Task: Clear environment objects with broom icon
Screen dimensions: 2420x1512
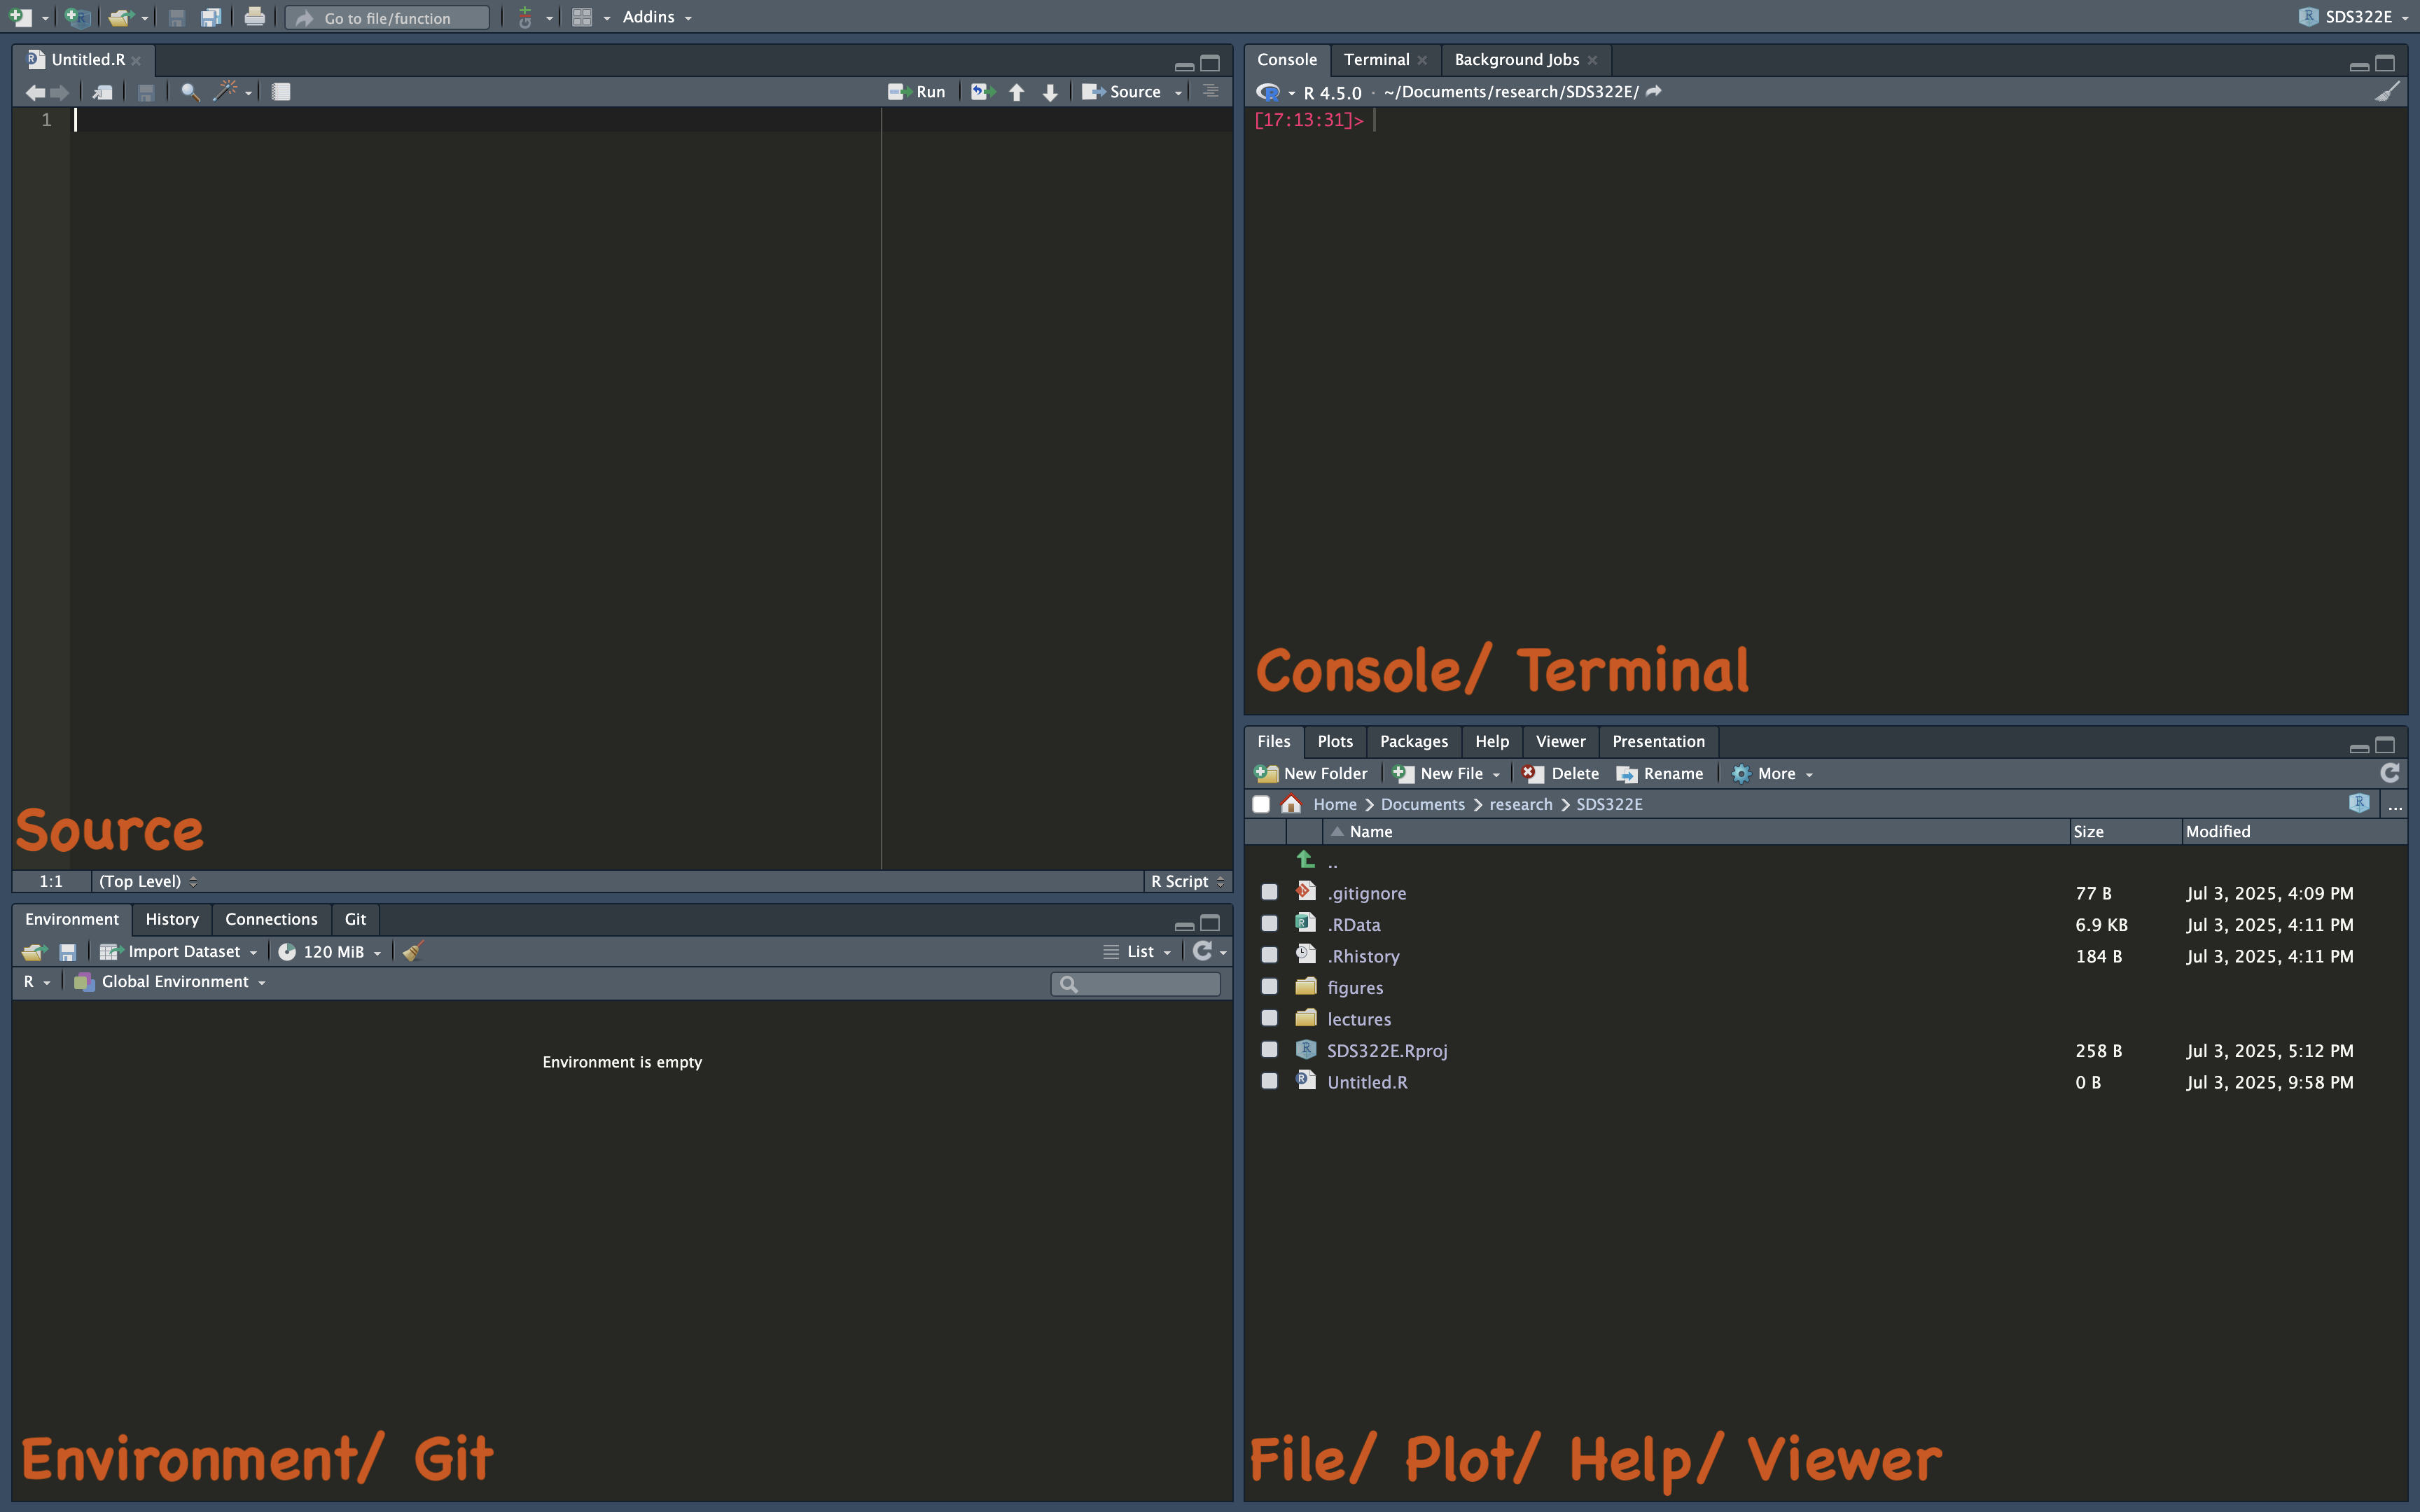Action: [413, 952]
